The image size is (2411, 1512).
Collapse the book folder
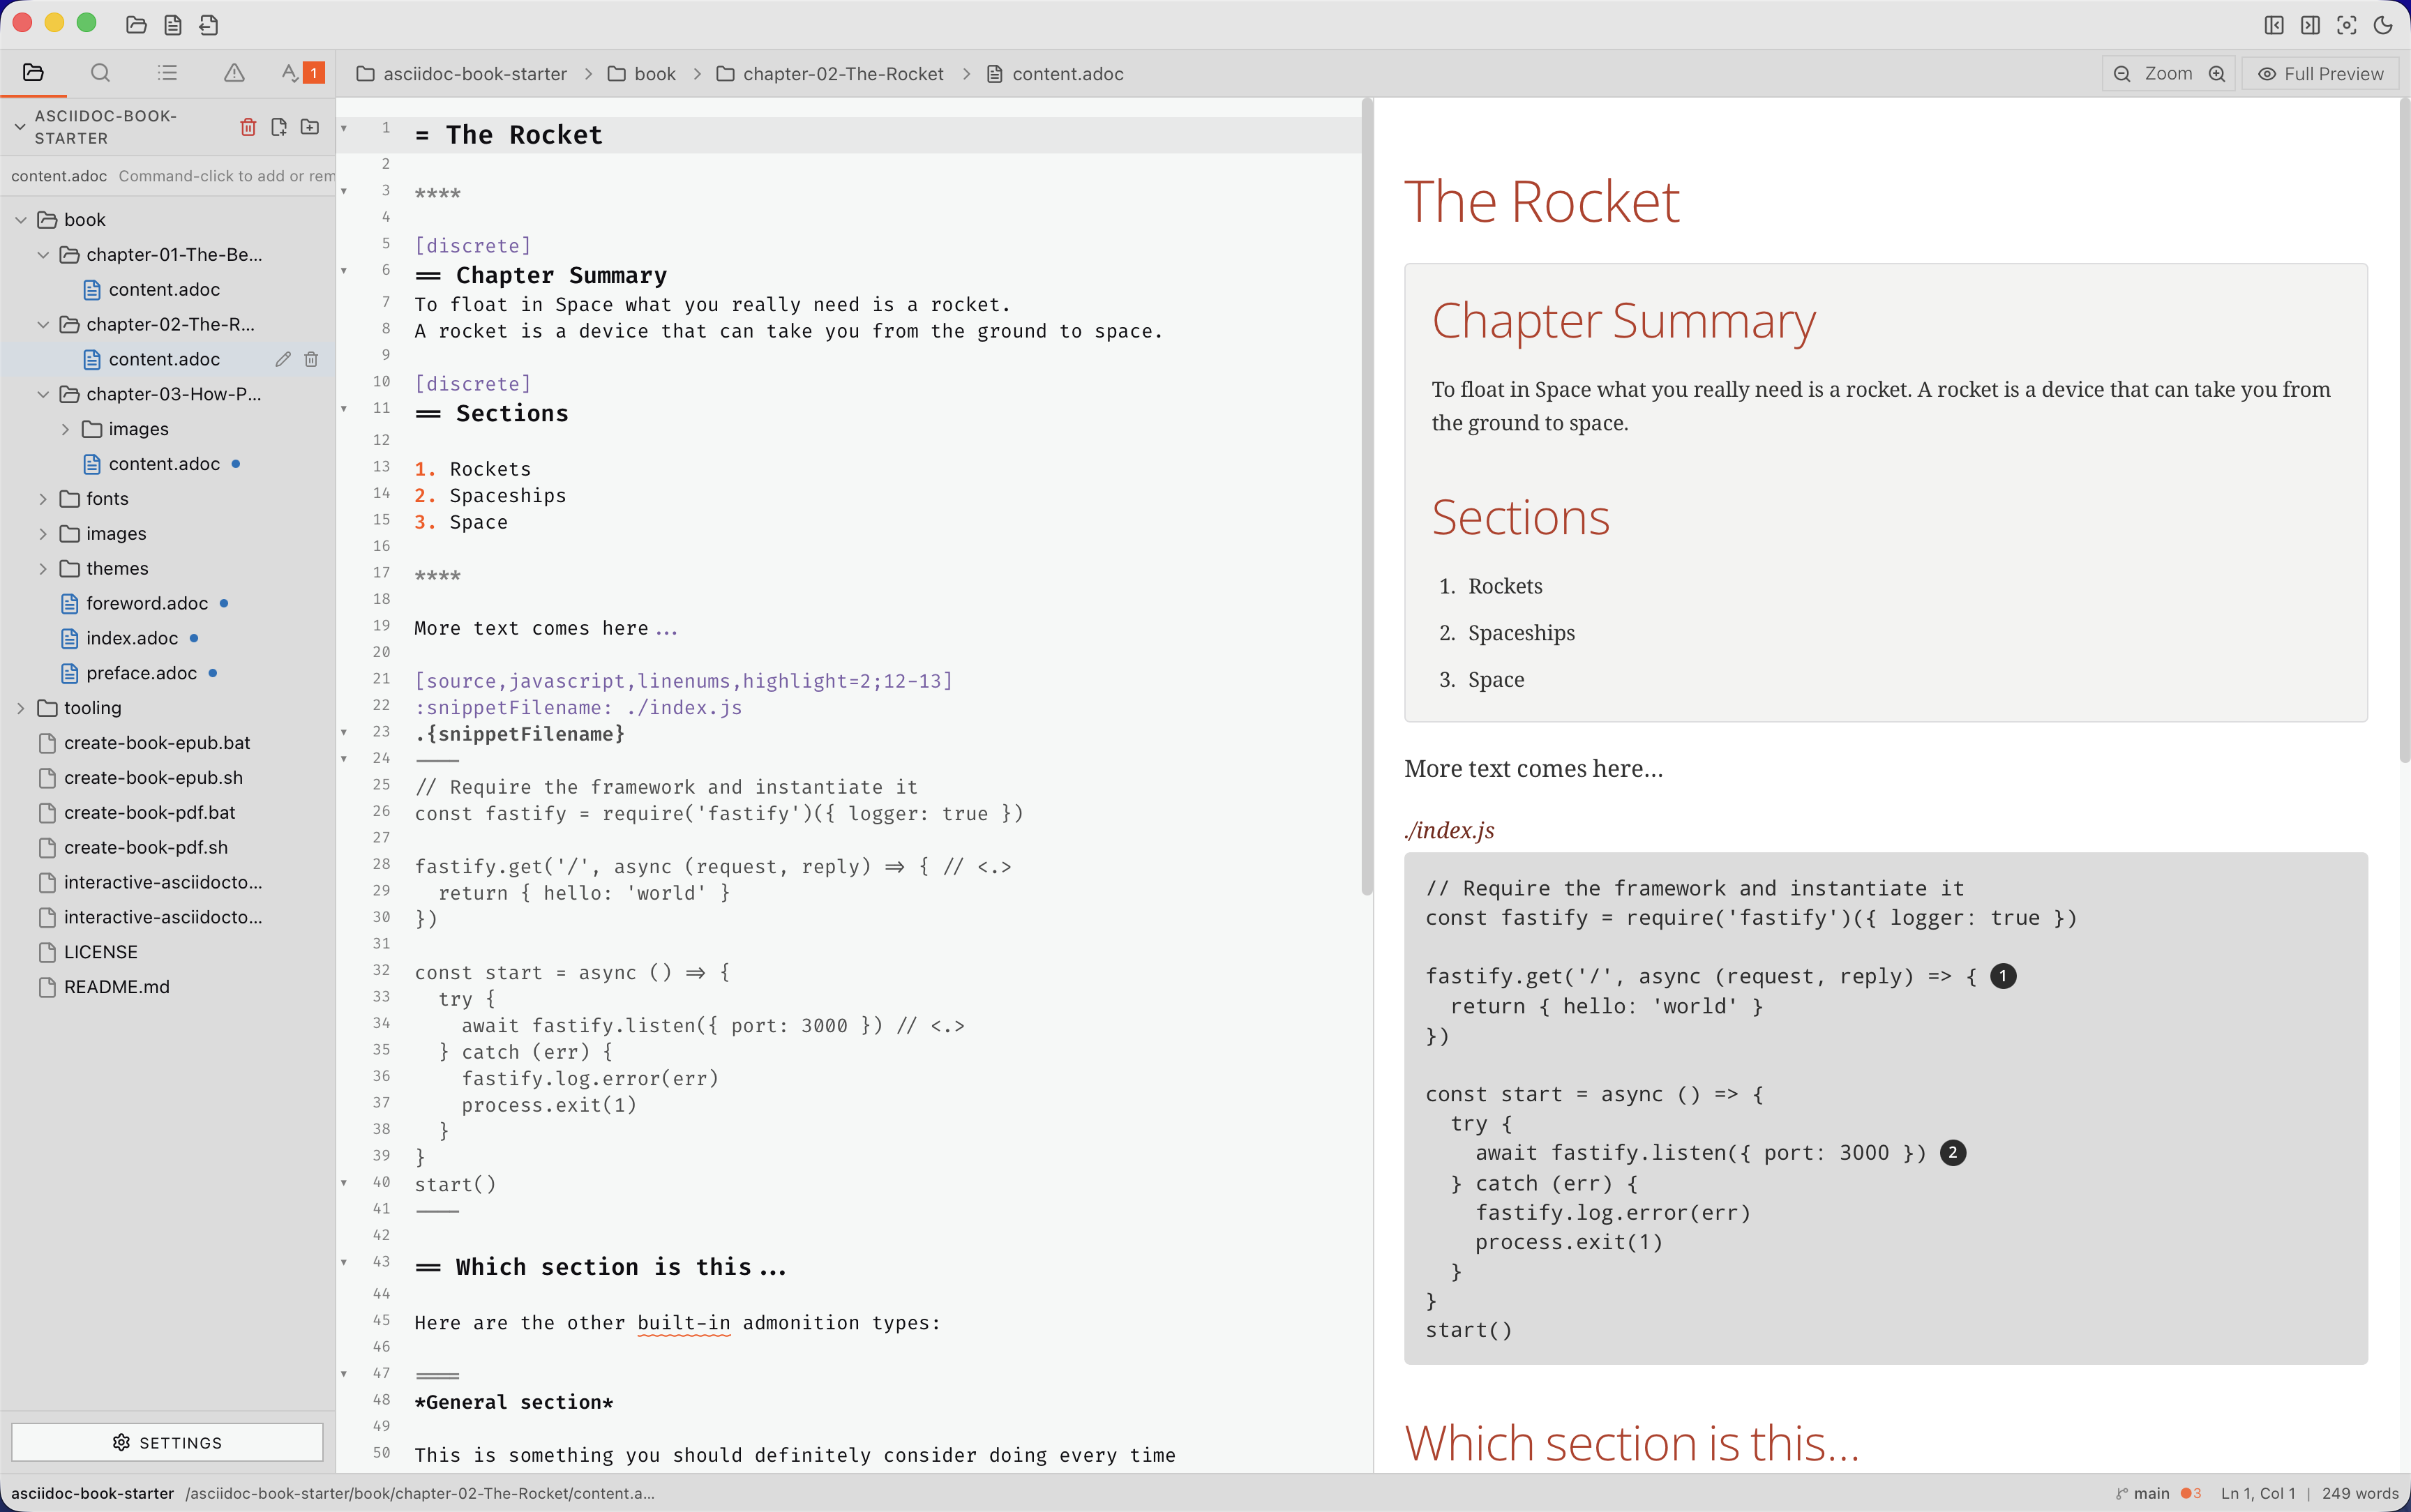[x=21, y=219]
